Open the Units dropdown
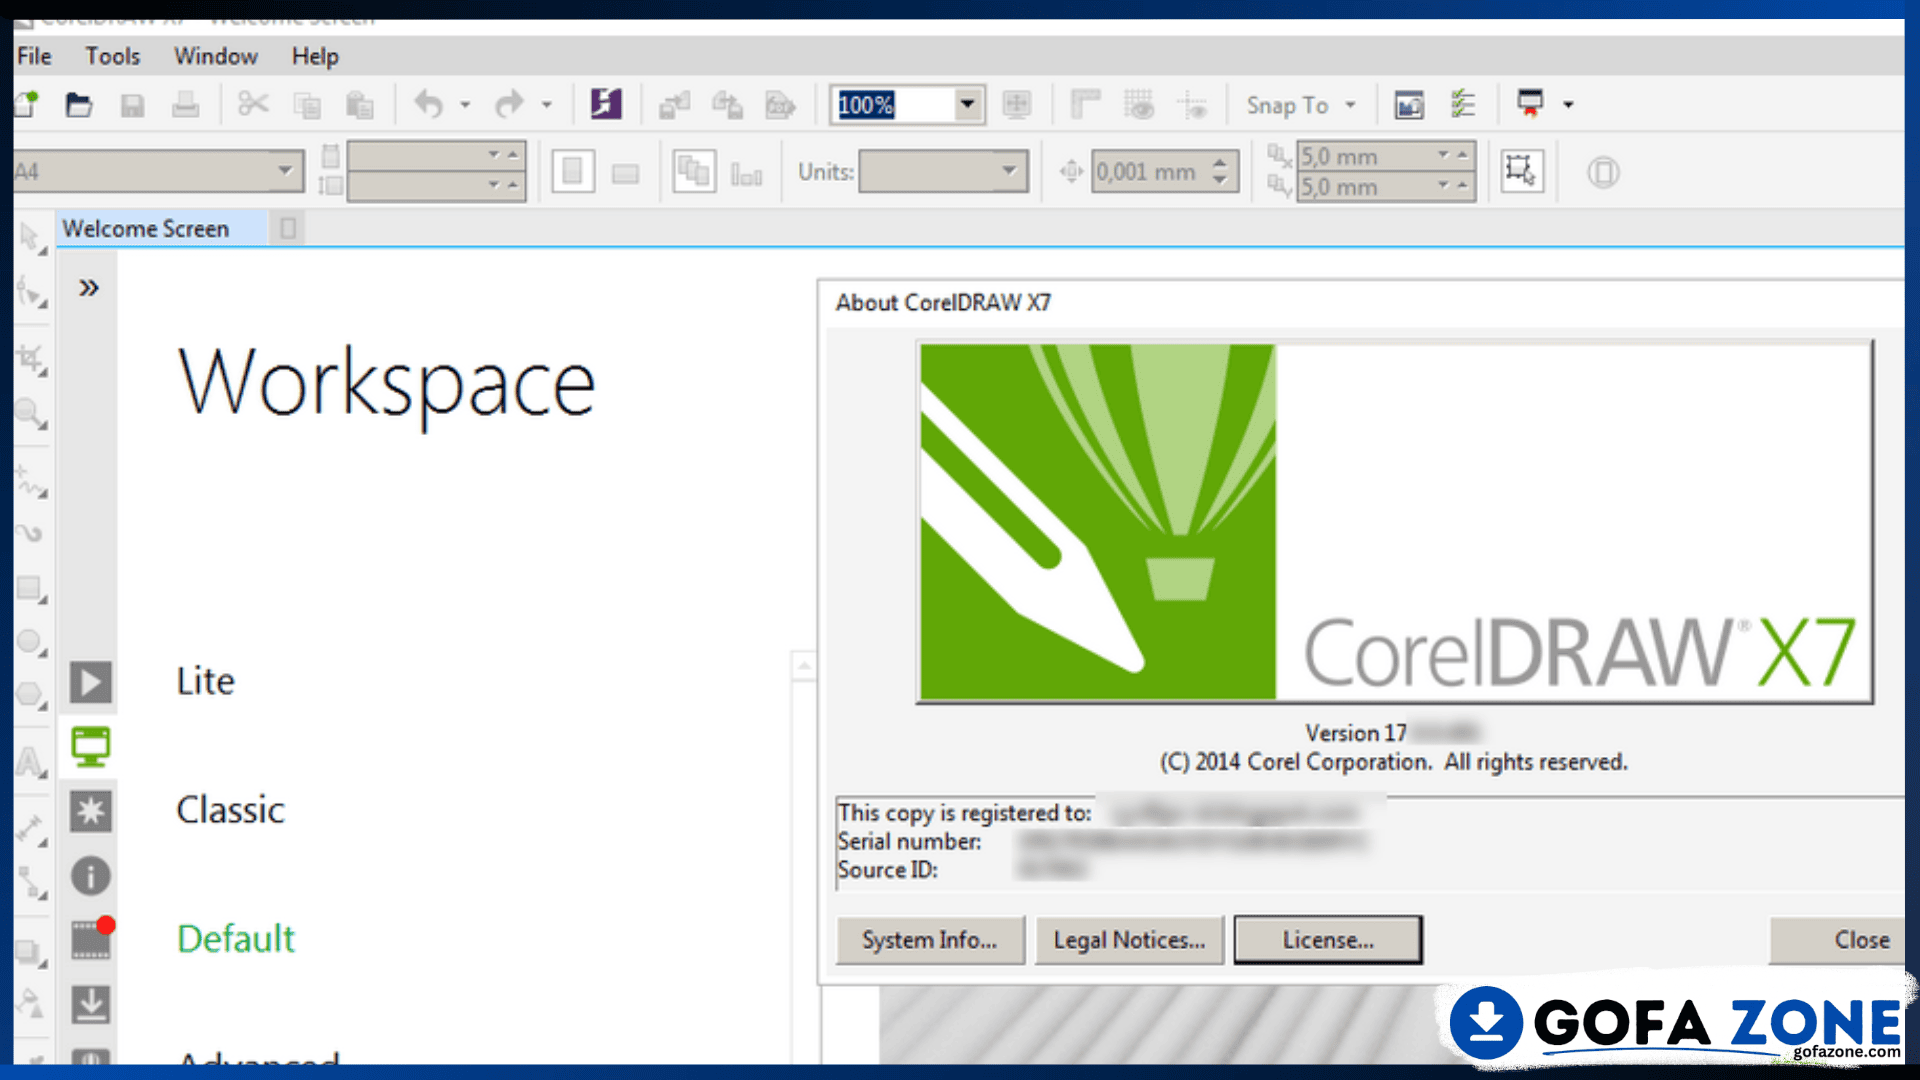Screen dimensions: 1920x1080 pyautogui.click(x=1009, y=171)
